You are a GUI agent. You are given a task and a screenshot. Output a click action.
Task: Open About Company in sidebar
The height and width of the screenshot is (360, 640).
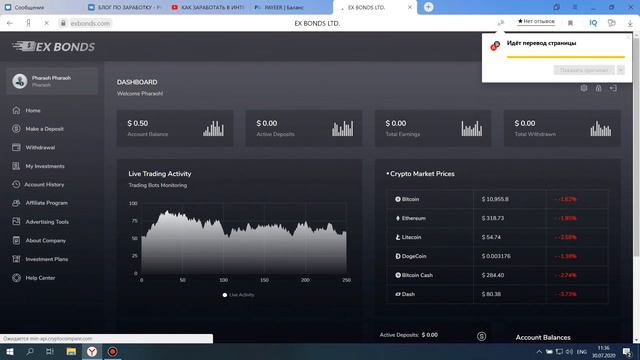click(x=46, y=240)
